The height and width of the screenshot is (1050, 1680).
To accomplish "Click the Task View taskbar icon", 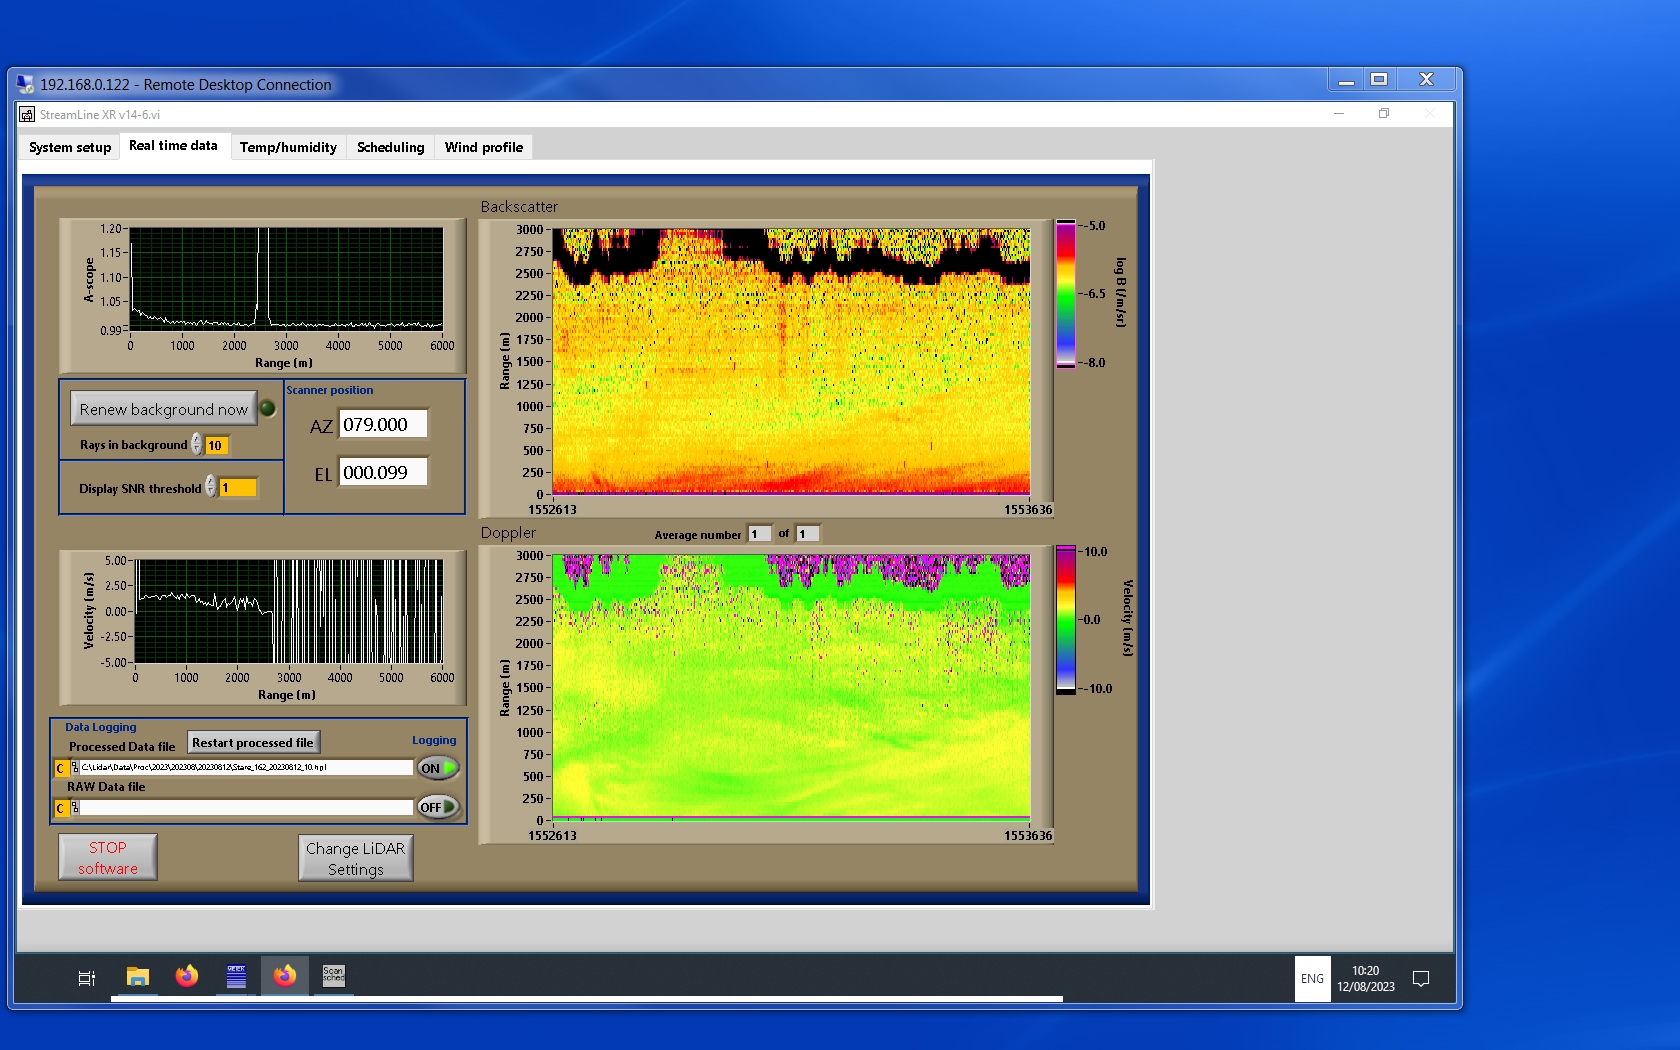I will coord(87,978).
